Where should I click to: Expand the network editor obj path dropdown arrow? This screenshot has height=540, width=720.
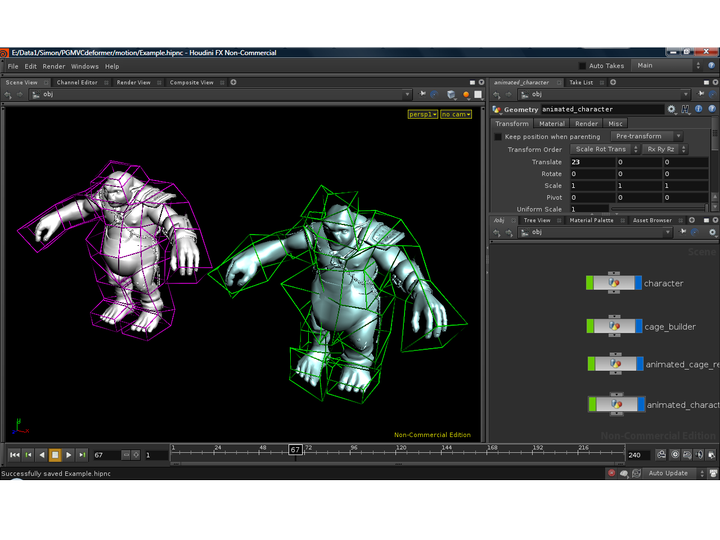(668, 233)
